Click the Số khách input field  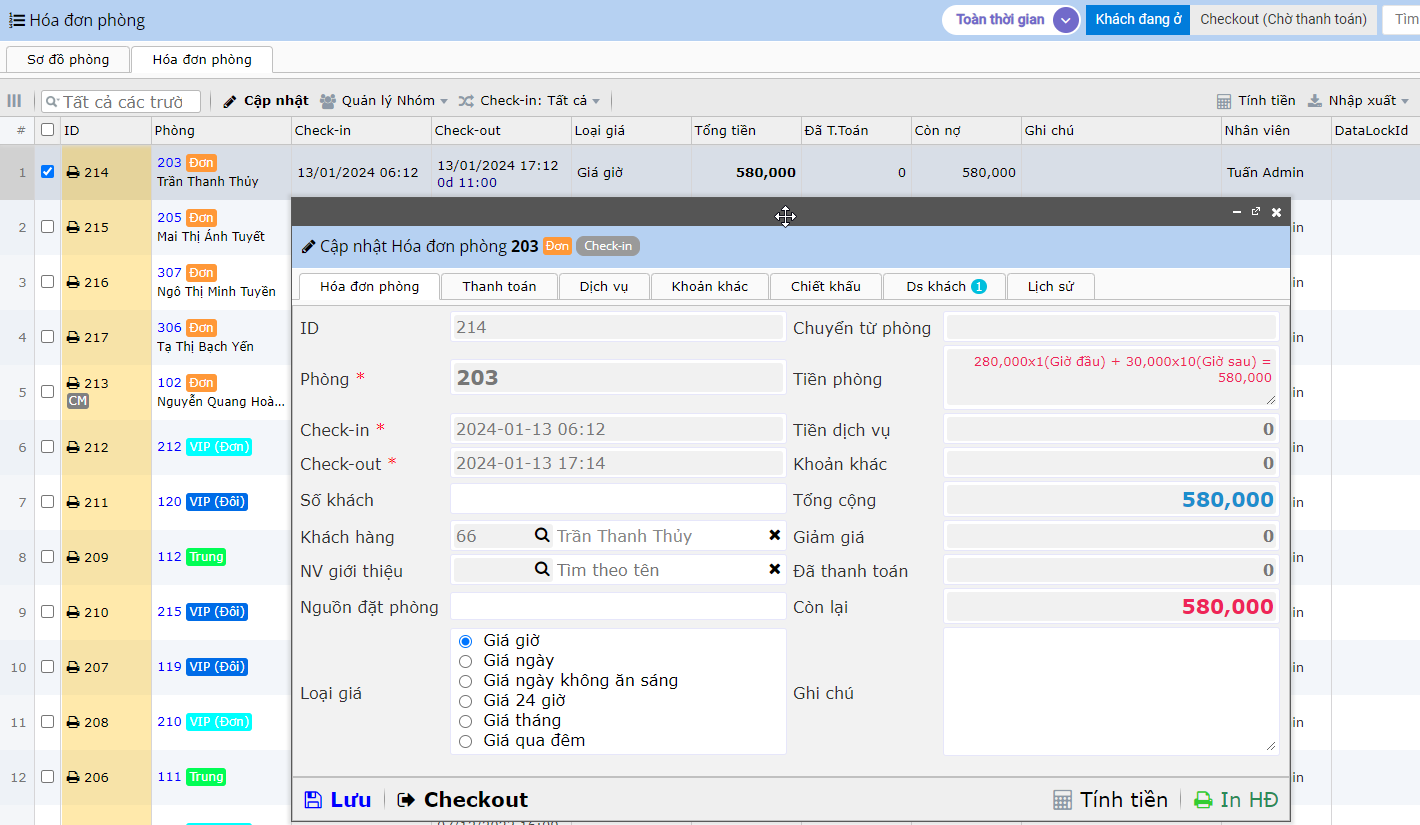618,500
